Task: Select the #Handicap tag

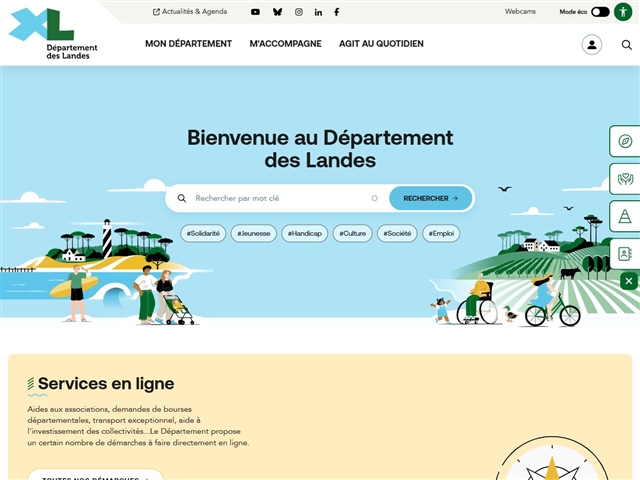Action: click(x=304, y=233)
